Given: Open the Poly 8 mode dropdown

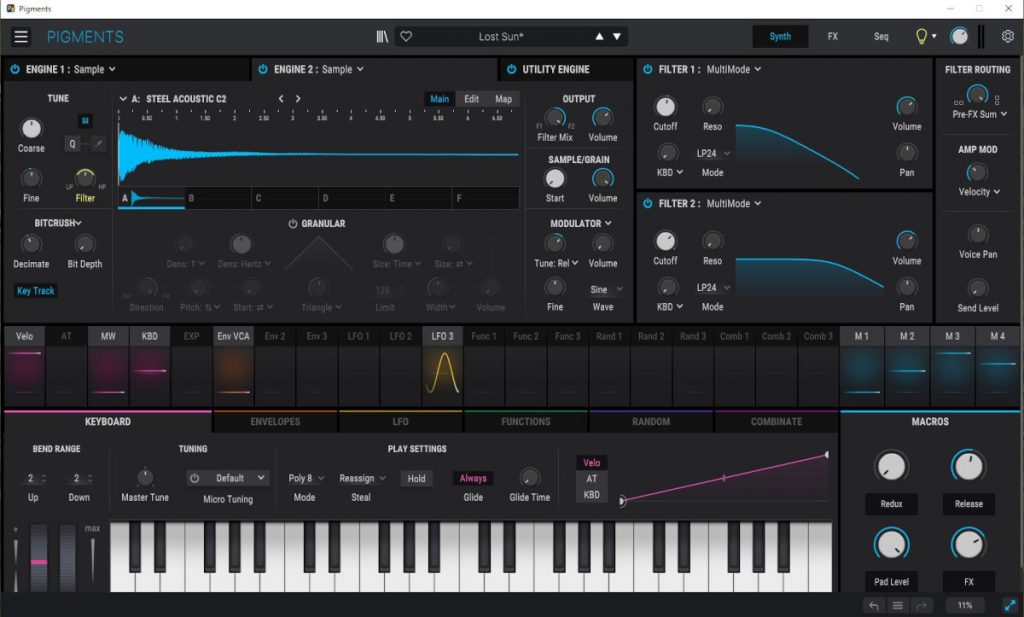Looking at the screenshot, I should tap(306, 479).
